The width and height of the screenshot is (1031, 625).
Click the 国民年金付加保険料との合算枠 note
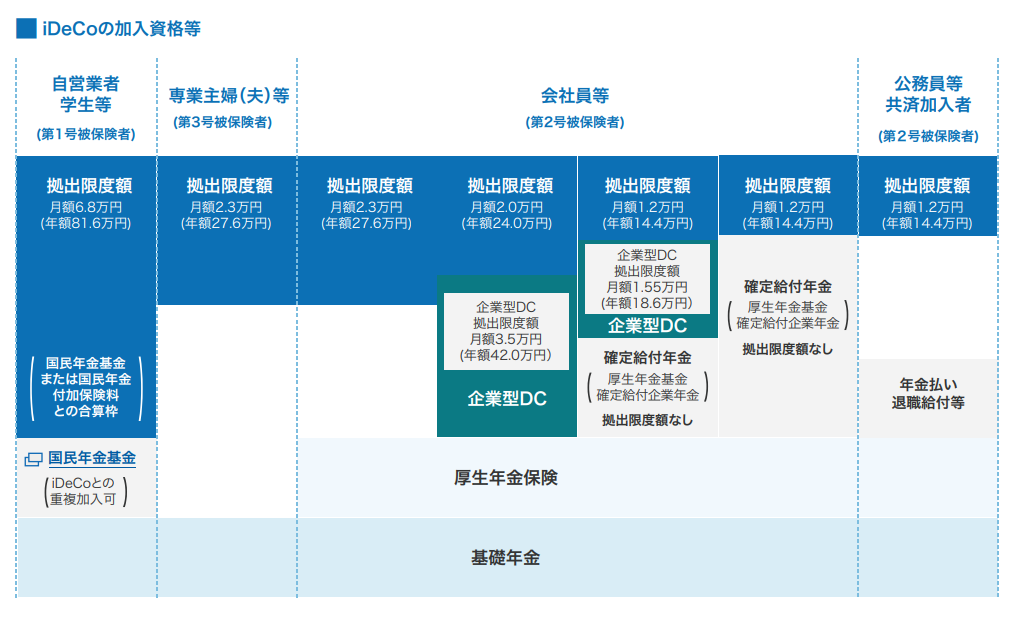(86, 388)
